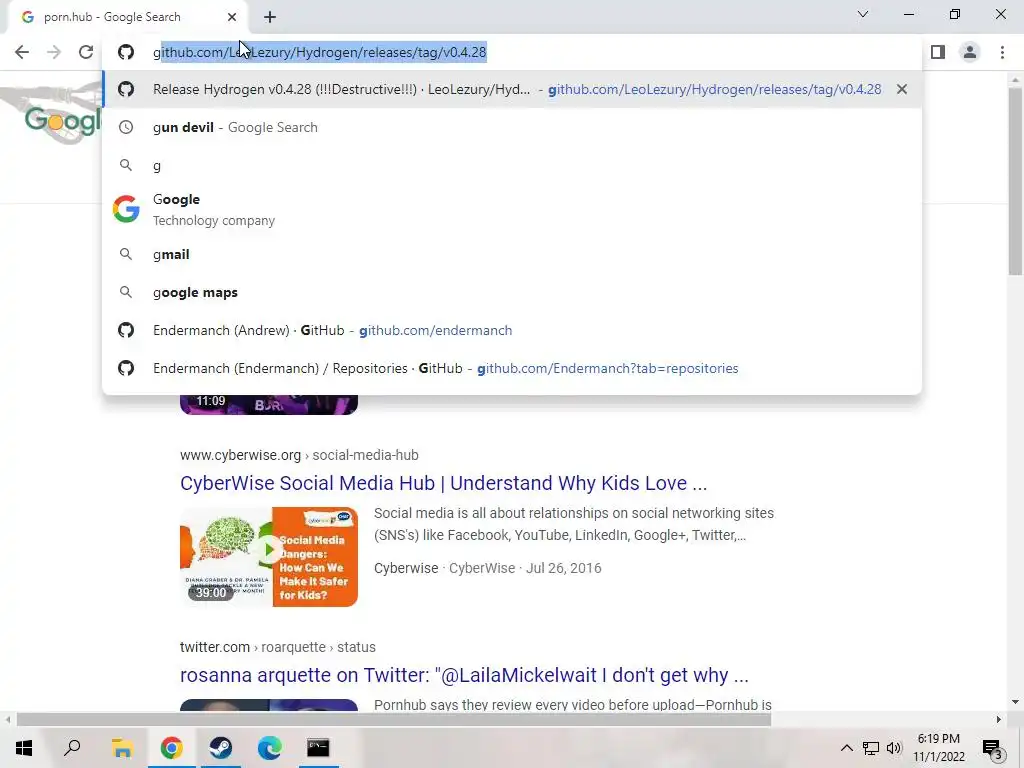Click the 11:09 video thumbnail

tap(269, 404)
